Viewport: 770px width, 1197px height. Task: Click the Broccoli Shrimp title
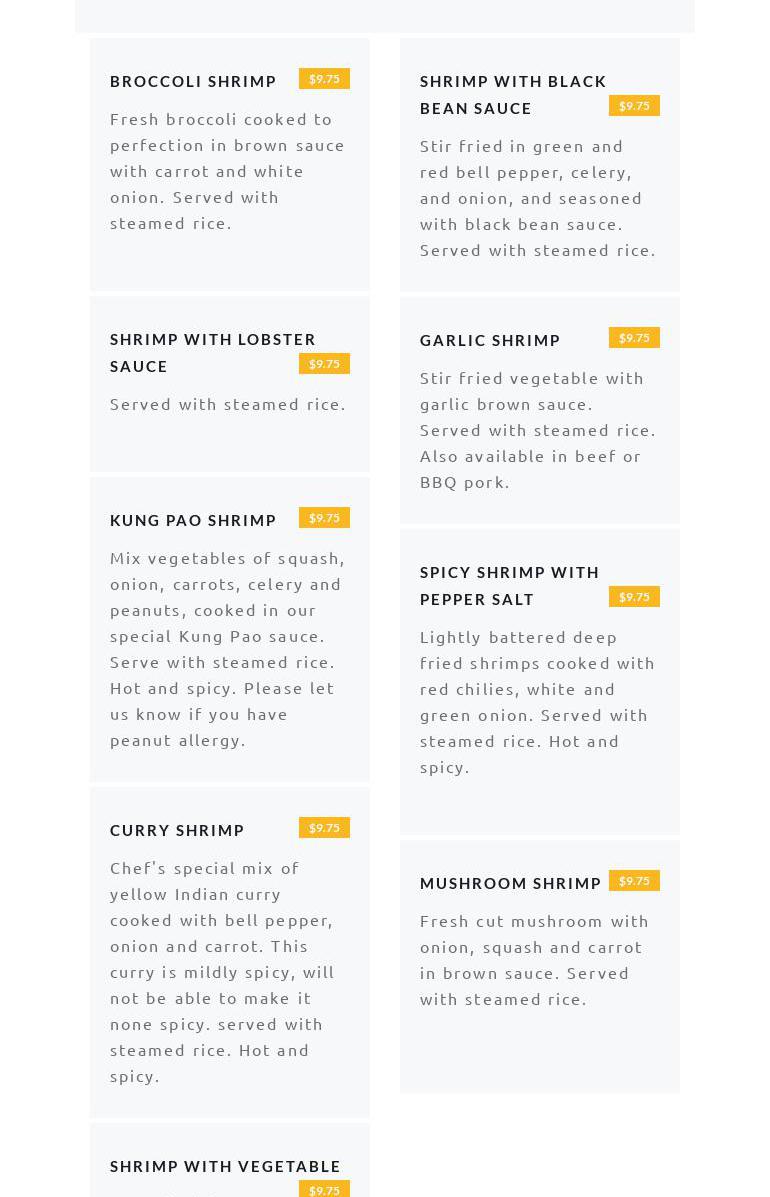[193, 81]
